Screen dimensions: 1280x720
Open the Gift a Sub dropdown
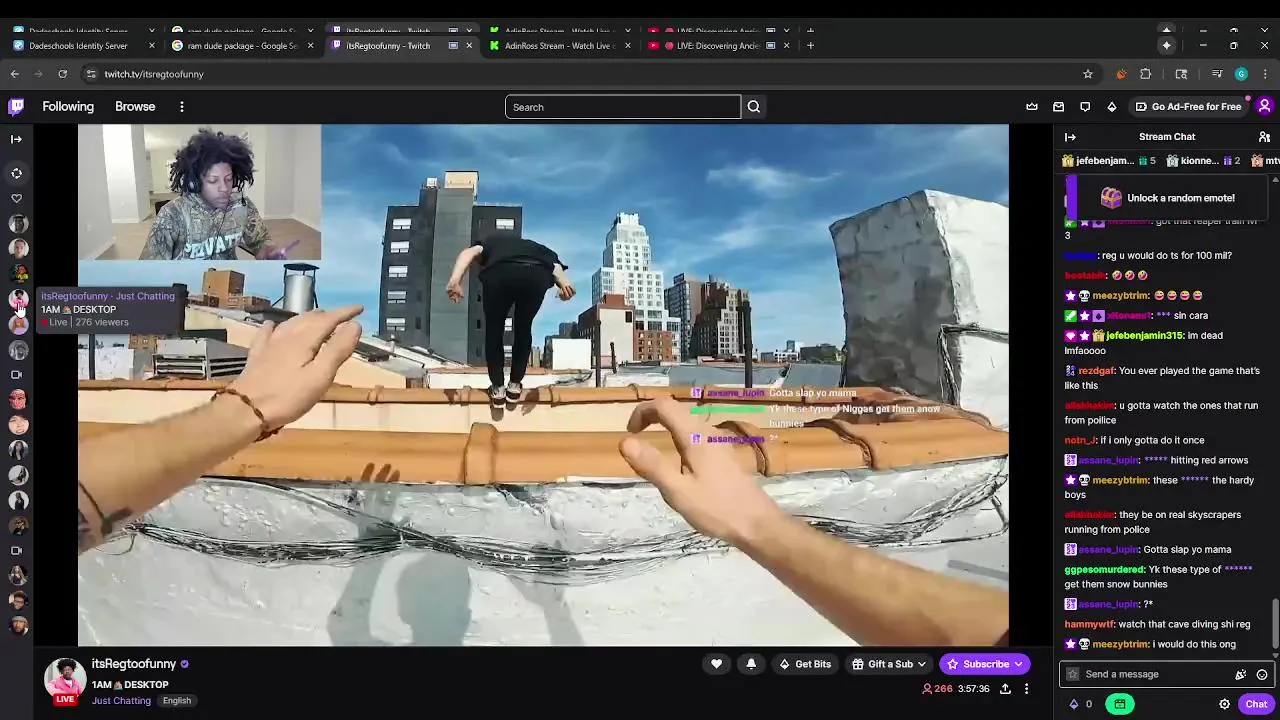tap(888, 664)
